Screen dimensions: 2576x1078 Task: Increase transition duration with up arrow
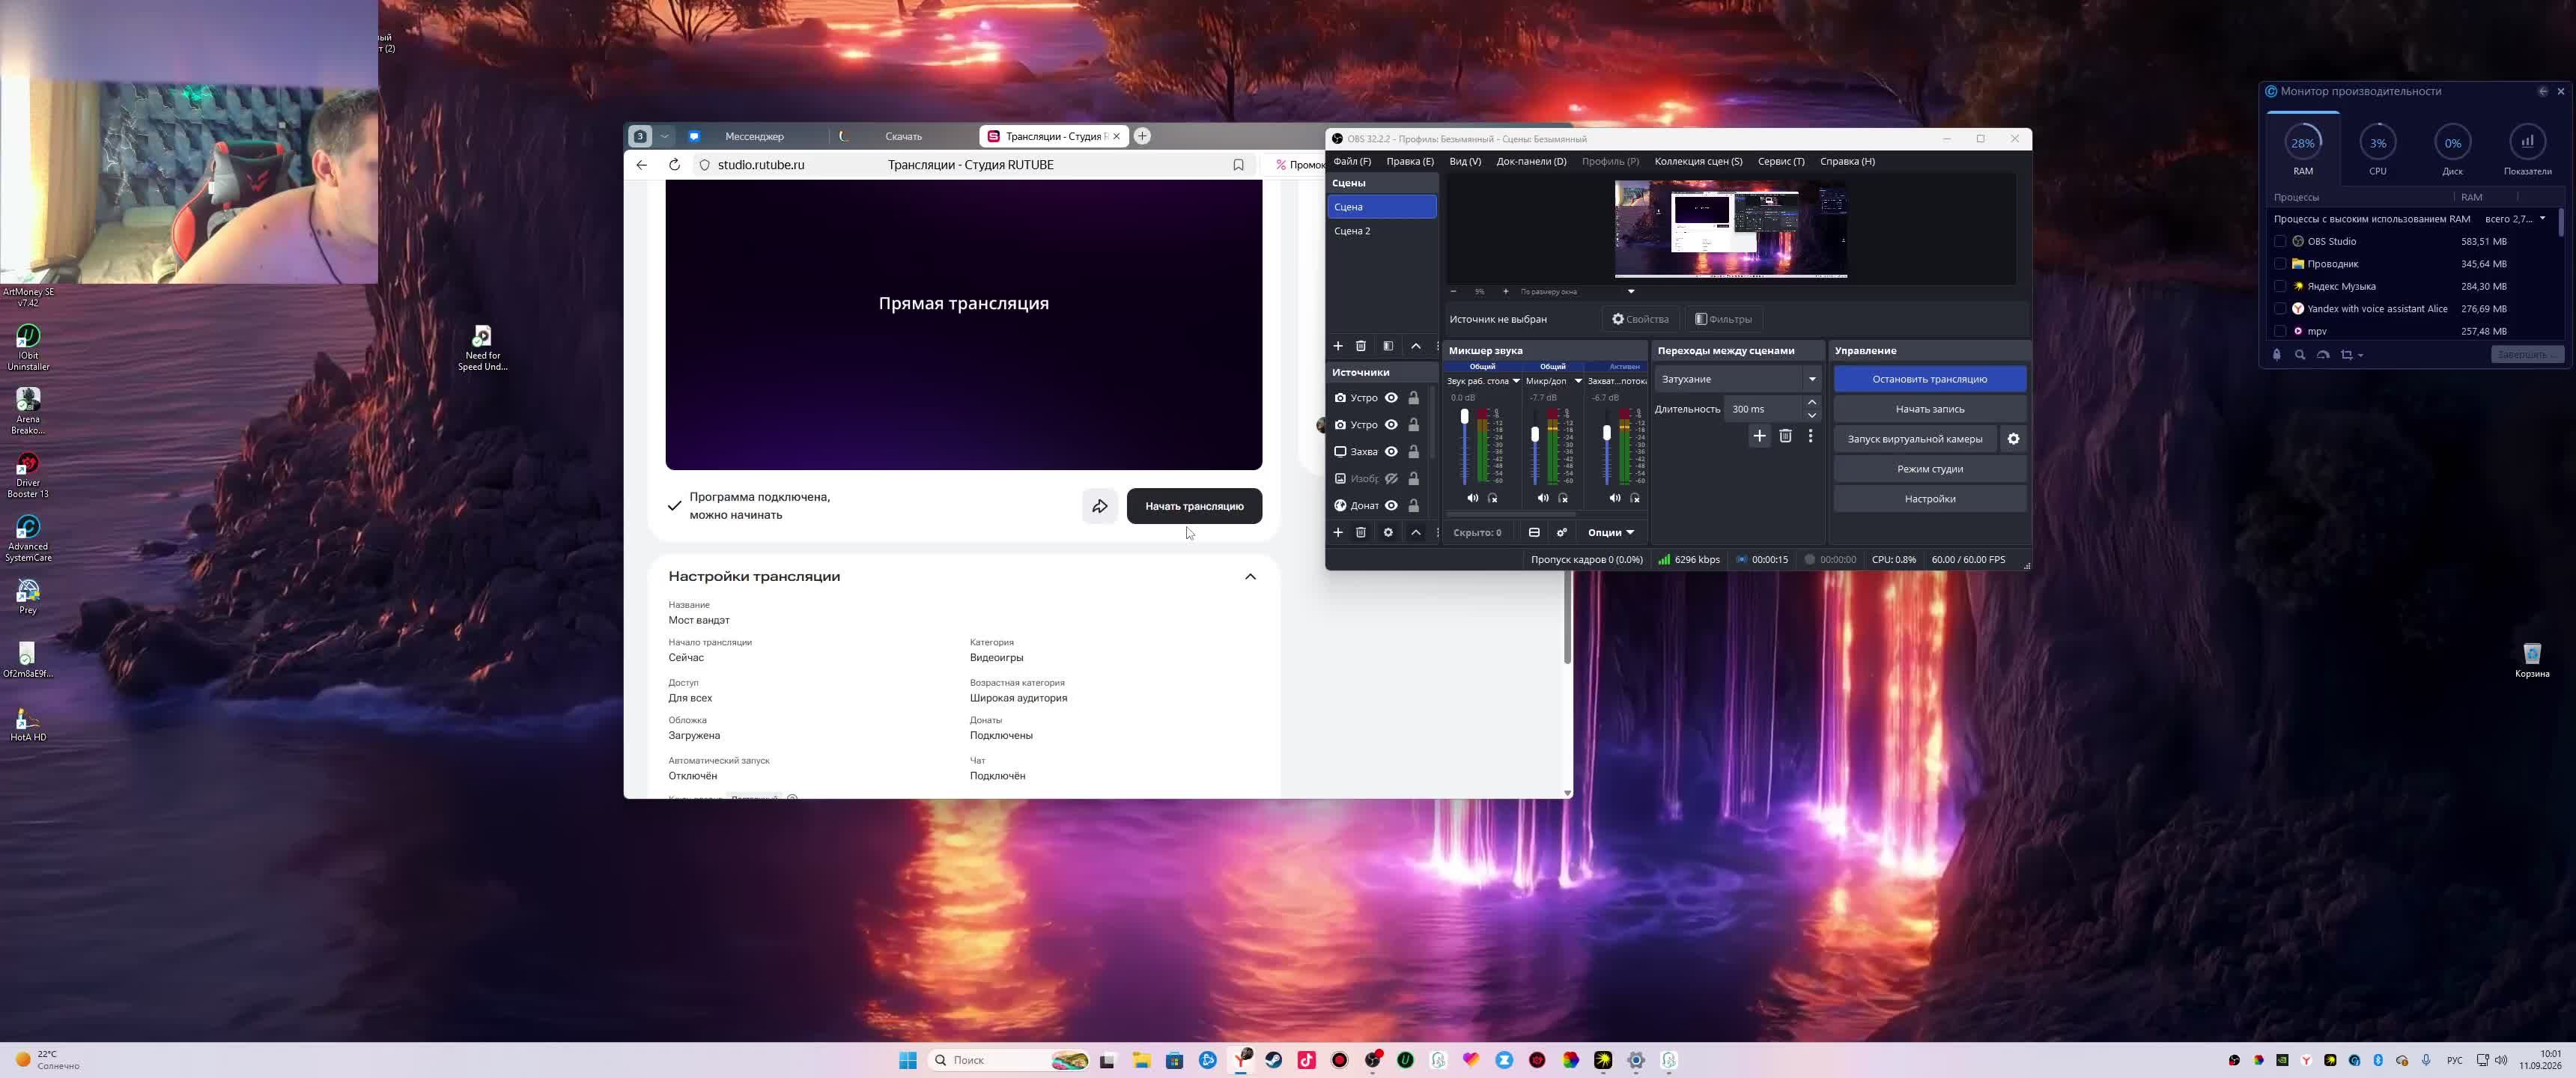pos(1811,403)
